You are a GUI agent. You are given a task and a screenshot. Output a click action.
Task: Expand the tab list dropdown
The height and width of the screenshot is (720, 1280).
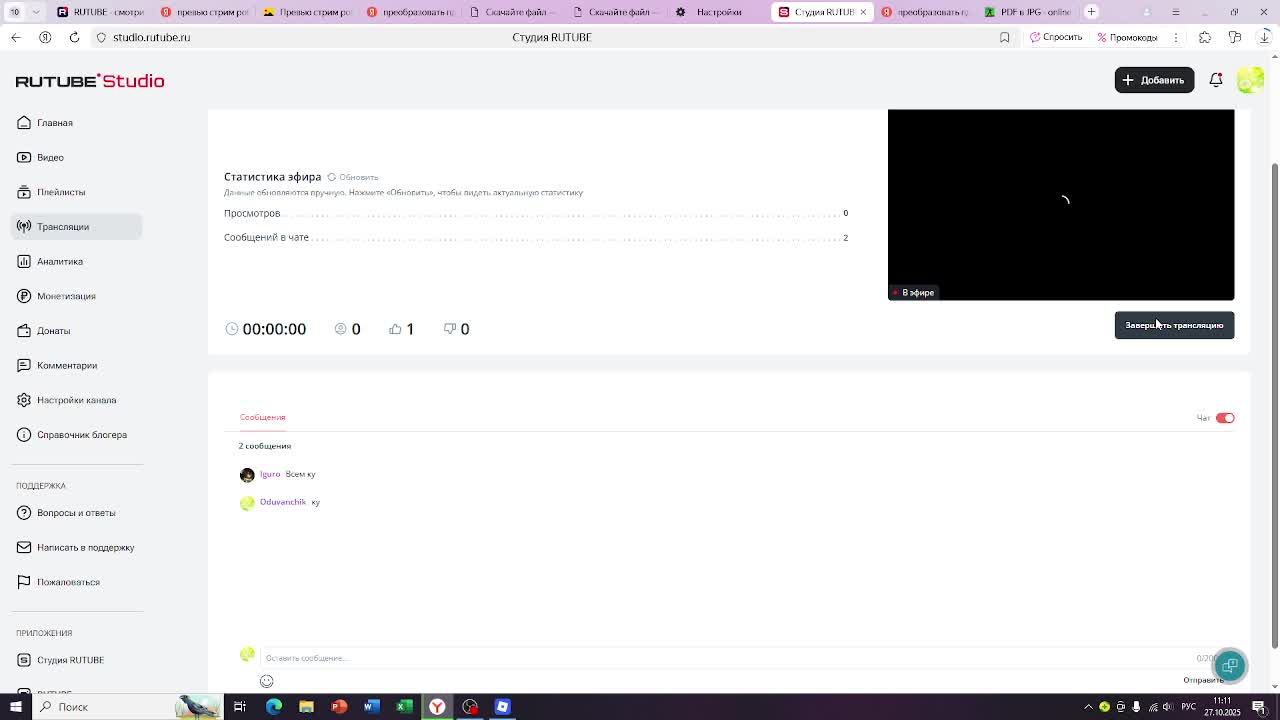tap(36, 12)
